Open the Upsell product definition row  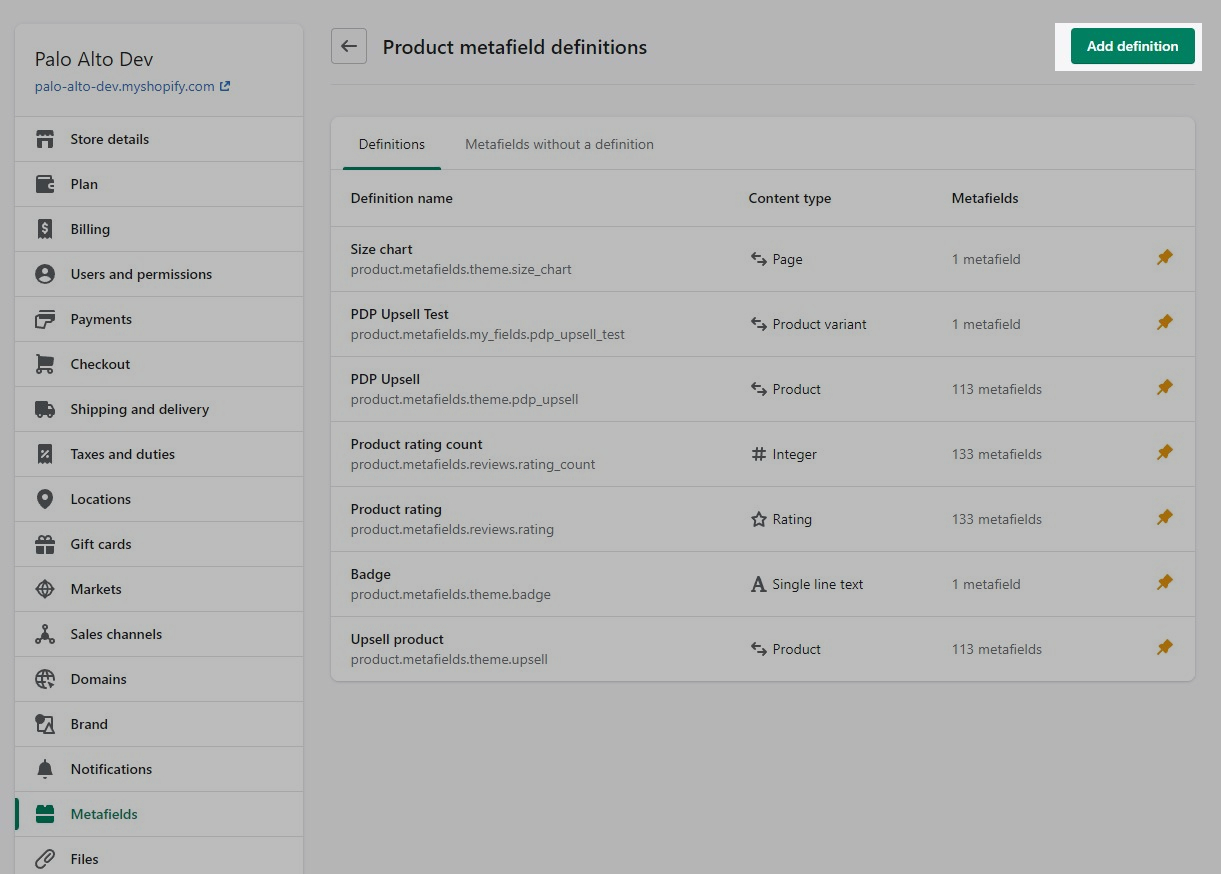tap(397, 639)
